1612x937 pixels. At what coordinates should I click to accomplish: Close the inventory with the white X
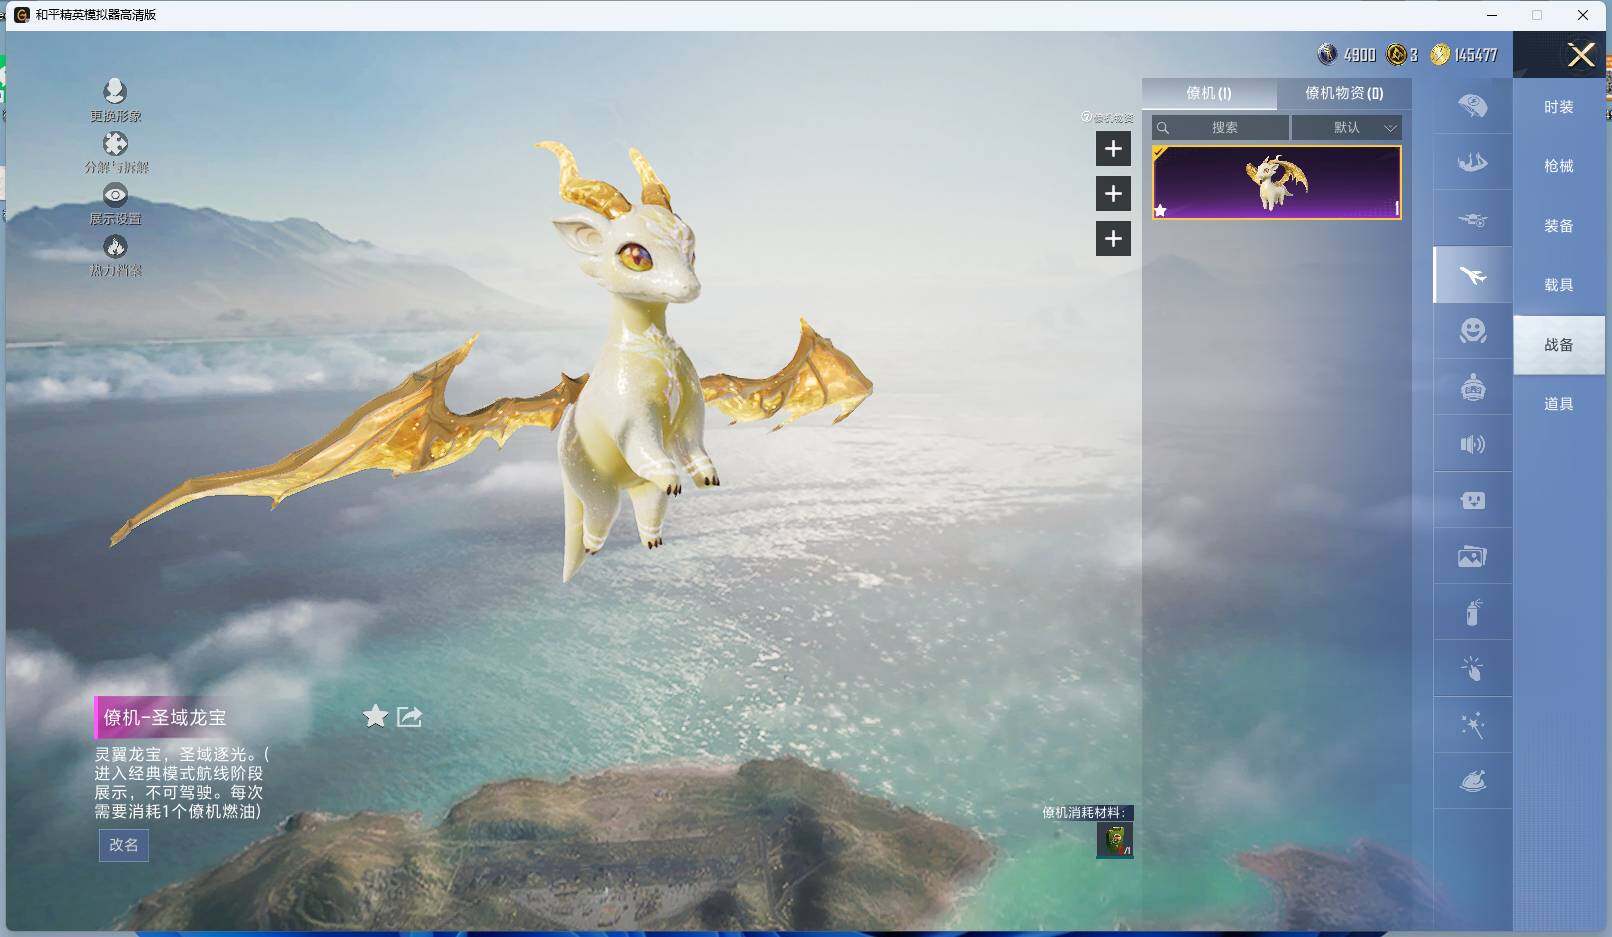pos(1581,54)
